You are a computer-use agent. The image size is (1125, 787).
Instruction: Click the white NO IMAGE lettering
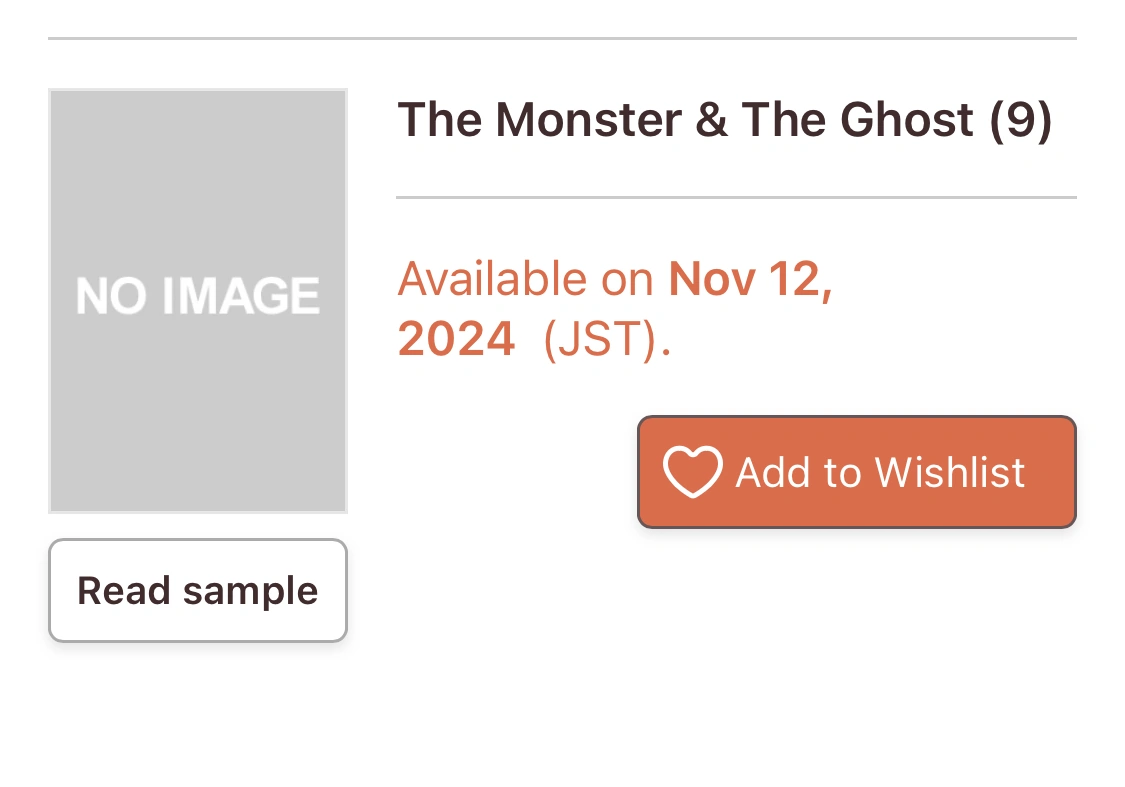pyautogui.click(x=198, y=297)
